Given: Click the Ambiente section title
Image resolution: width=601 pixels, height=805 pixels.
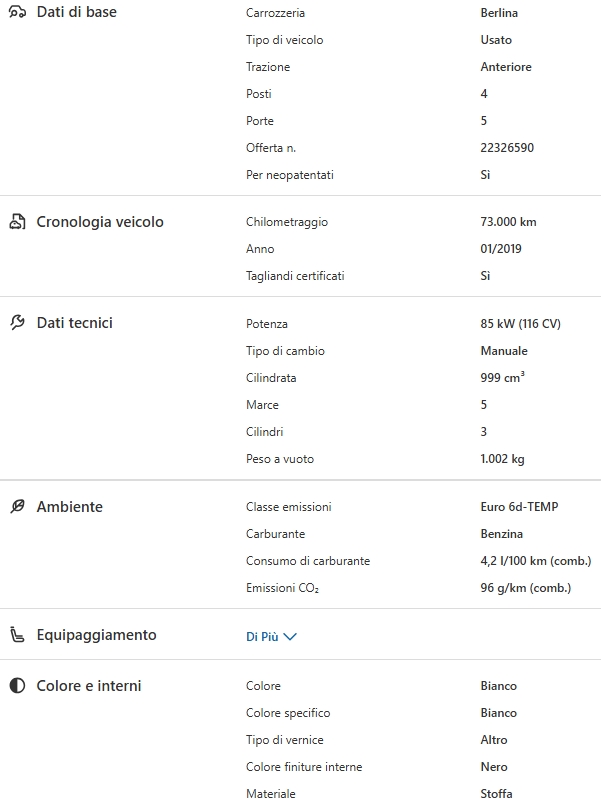Looking at the screenshot, I should 70,507.
